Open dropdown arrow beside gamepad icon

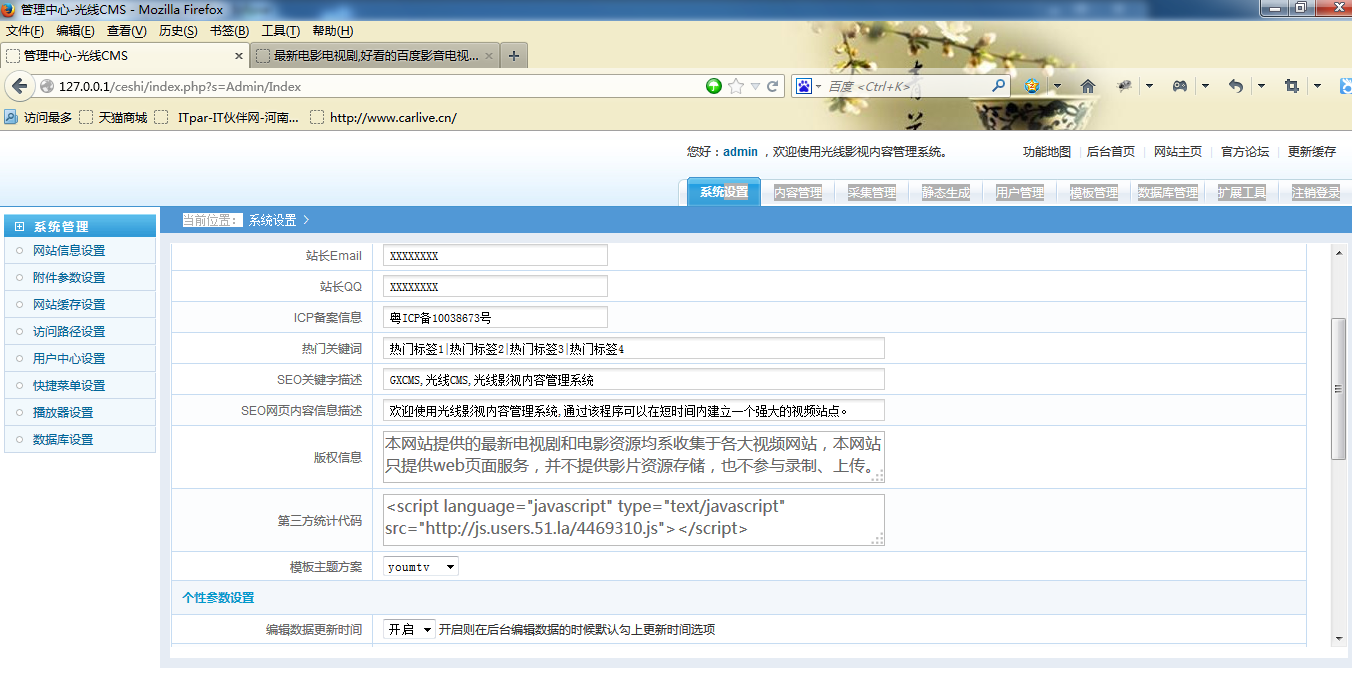1205,86
